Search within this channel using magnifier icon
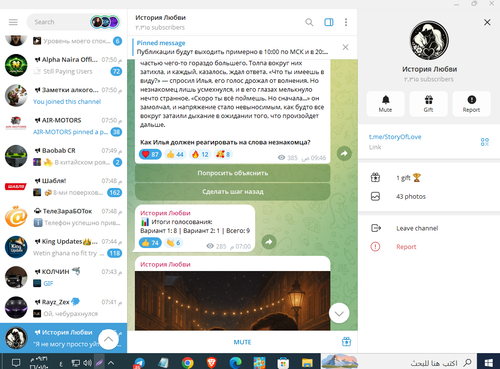Image resolution: width=500 pixels, height=369 pixels. click(309, 22)
